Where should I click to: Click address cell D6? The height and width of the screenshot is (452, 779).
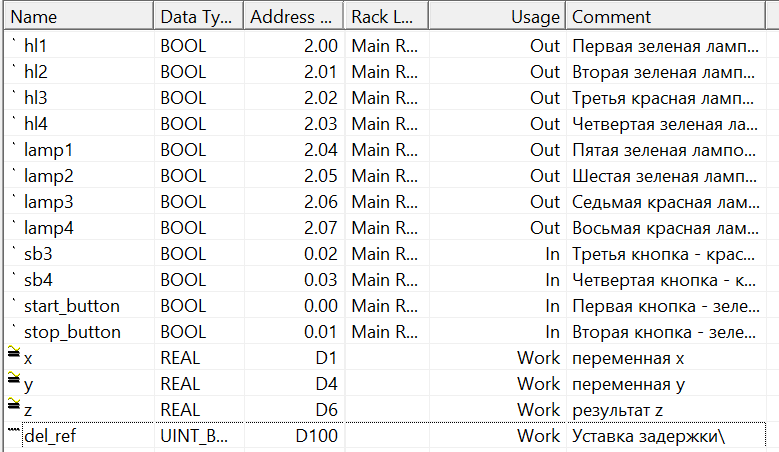(x=326, y=410)
